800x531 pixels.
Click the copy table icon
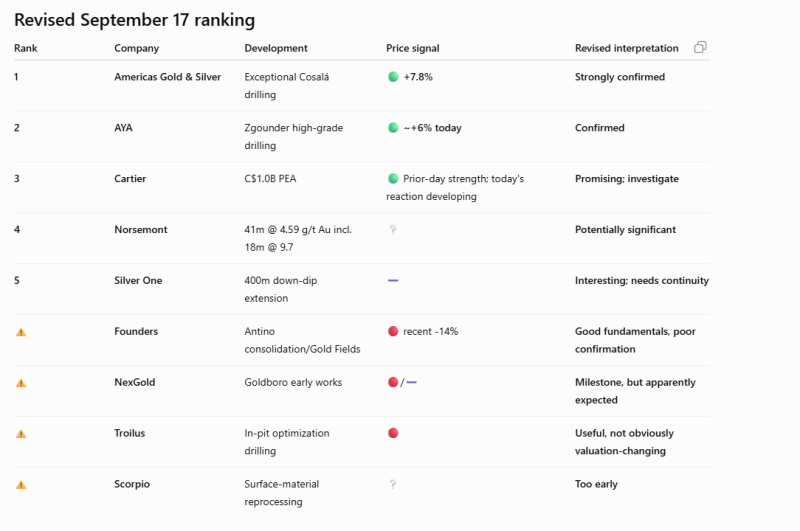click(700, 47)
